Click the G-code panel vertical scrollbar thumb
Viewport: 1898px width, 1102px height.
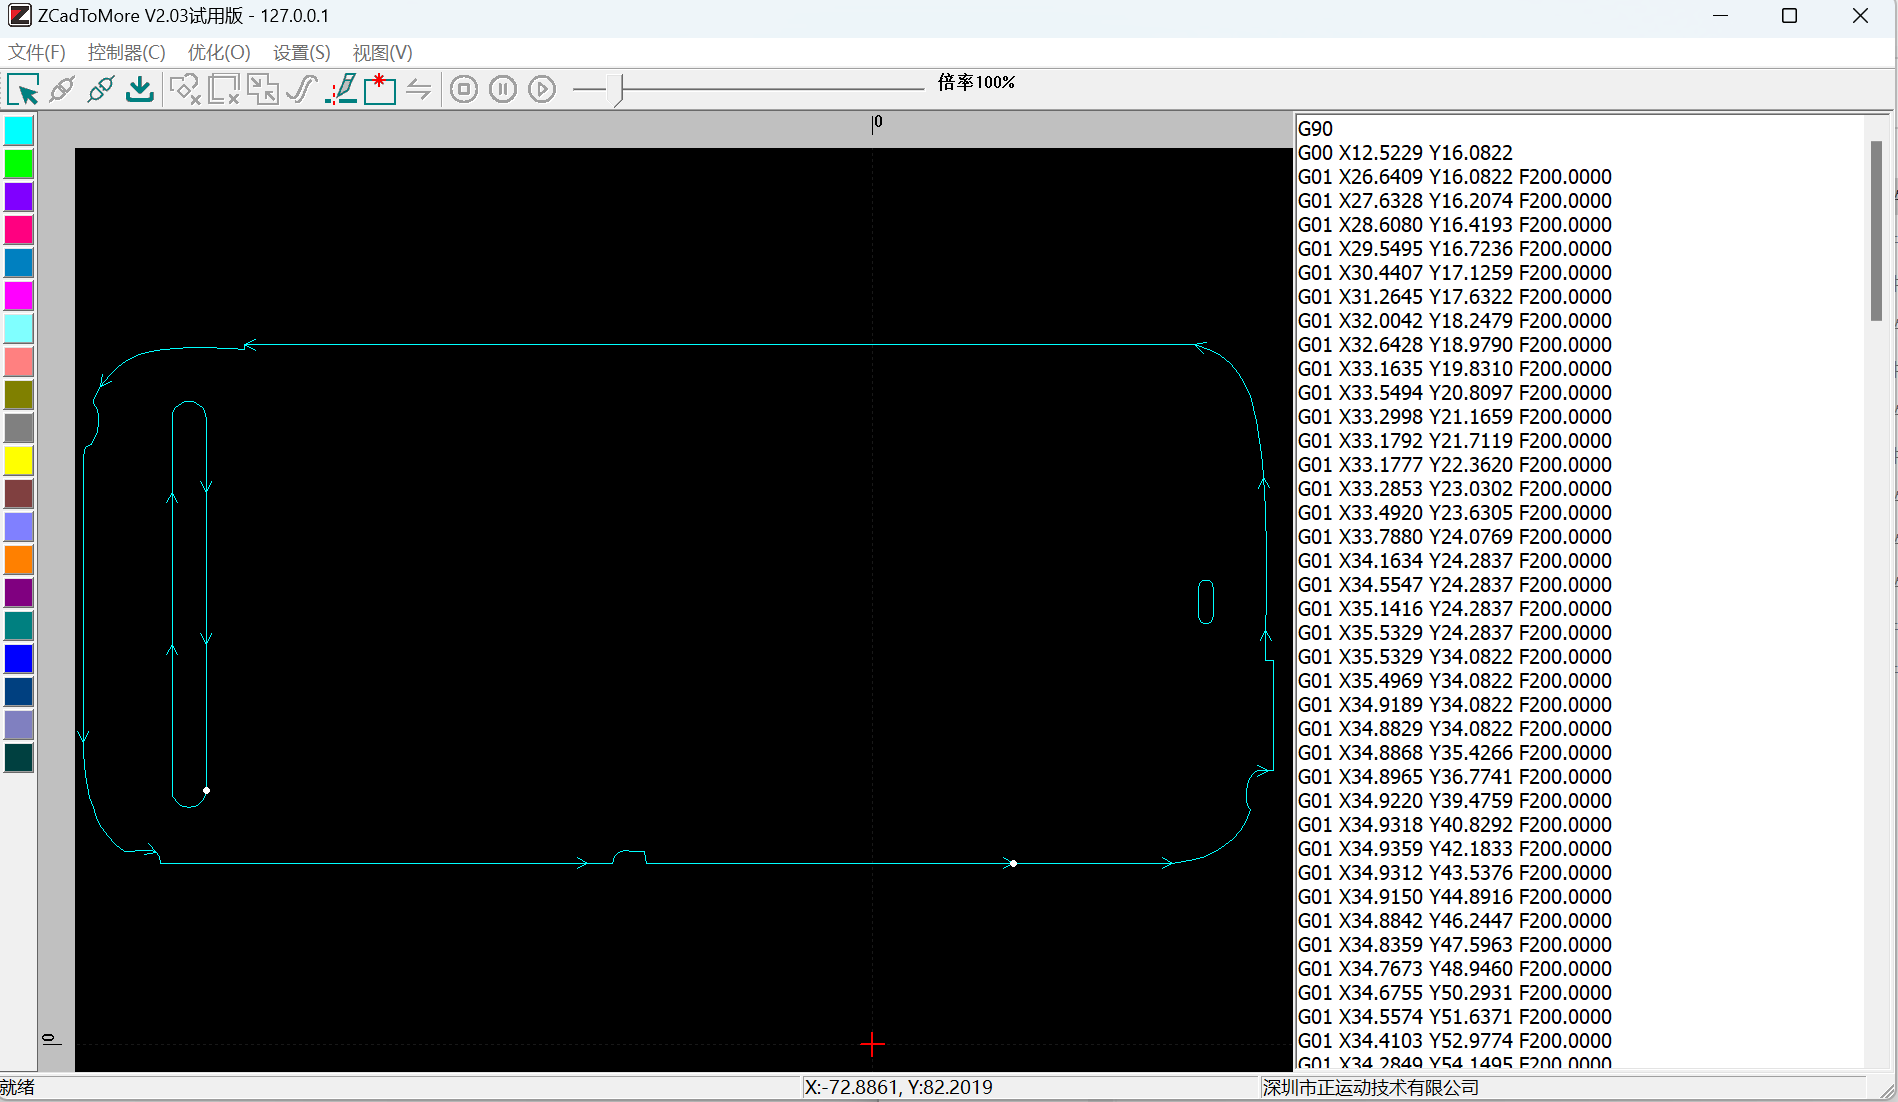click(1877, 231)
